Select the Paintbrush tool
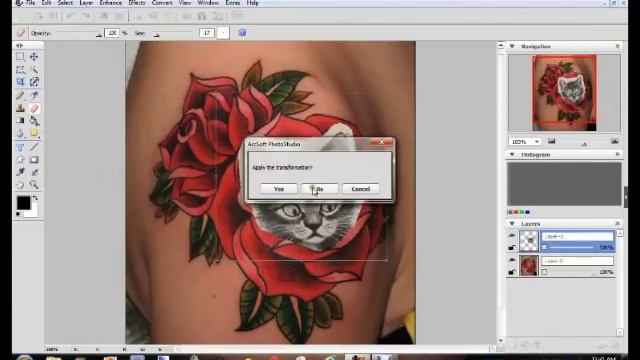The width and height of the screenshot is (640, 360). point(20,96)
